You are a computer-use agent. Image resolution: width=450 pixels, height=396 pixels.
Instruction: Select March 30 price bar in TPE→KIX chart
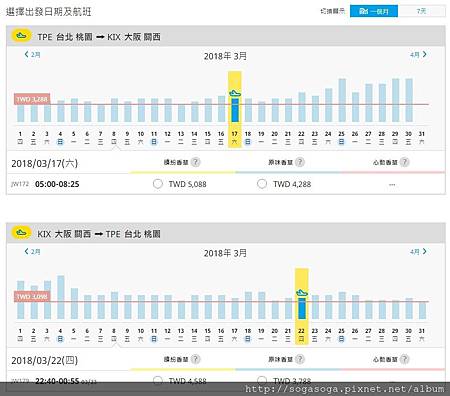click(409, 100)
